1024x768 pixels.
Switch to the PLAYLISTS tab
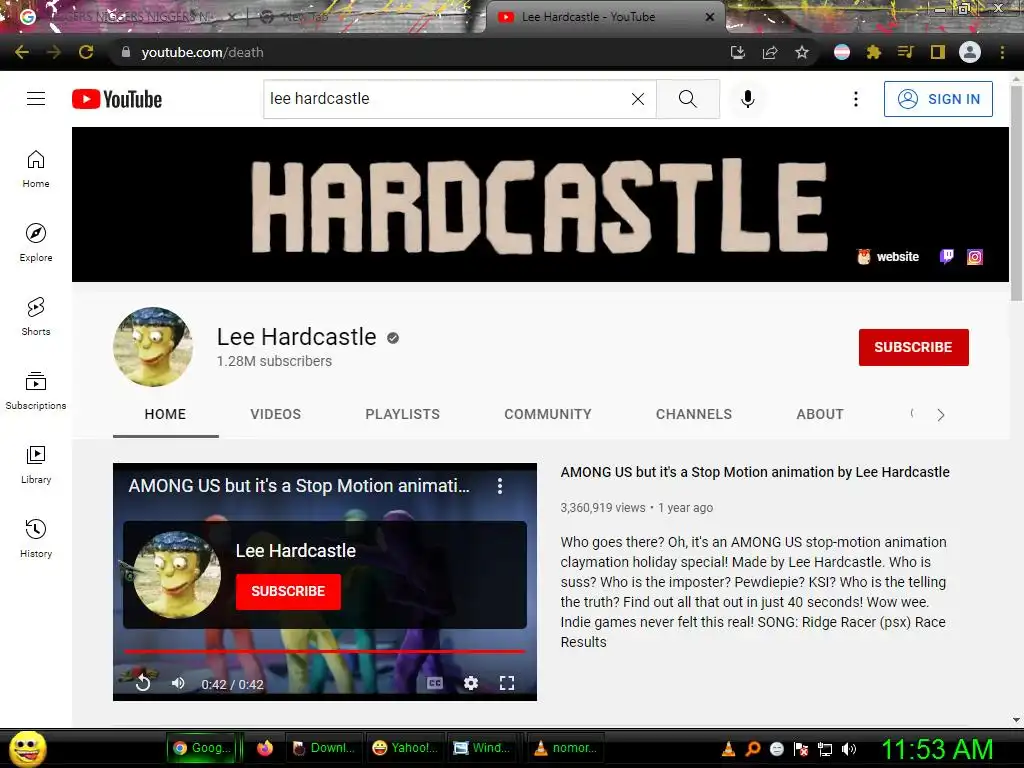(402, 414)
